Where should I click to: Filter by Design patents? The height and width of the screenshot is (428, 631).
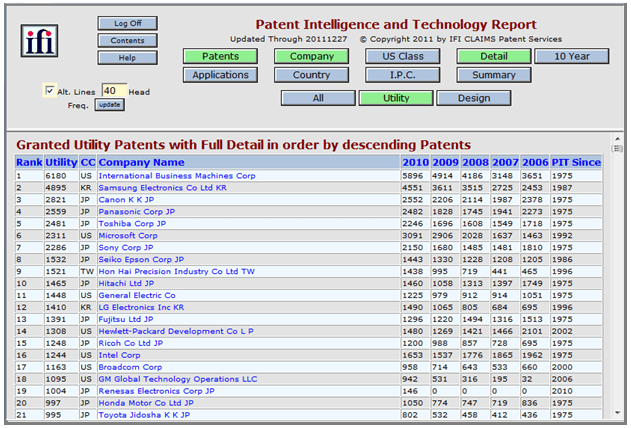pyautogui.click(x=474, y=98)
